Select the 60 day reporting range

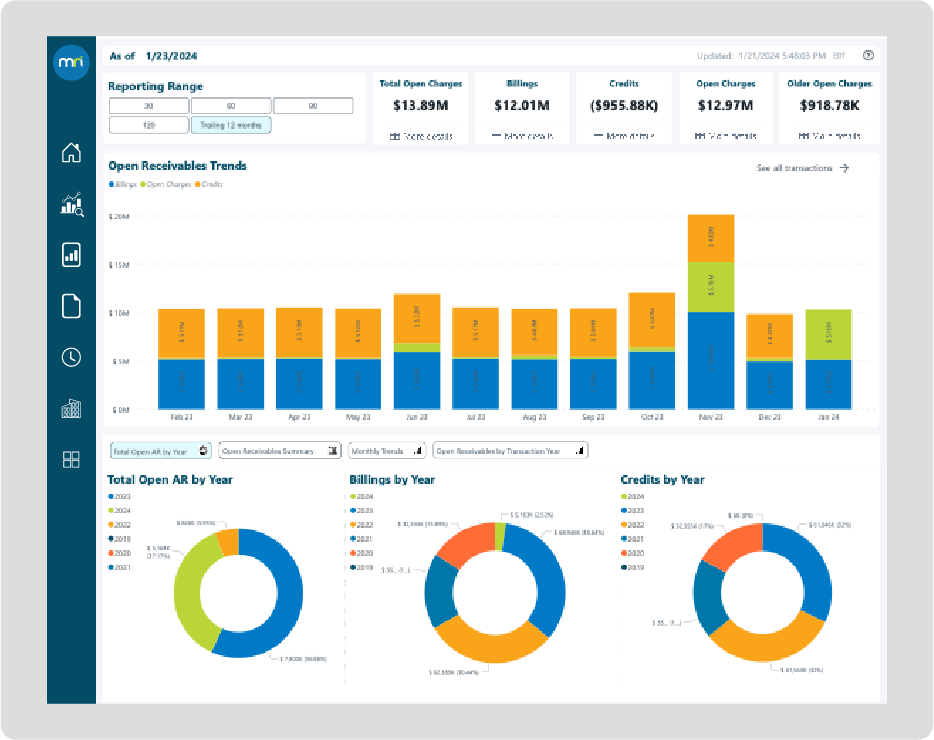[x=230, y=106]
